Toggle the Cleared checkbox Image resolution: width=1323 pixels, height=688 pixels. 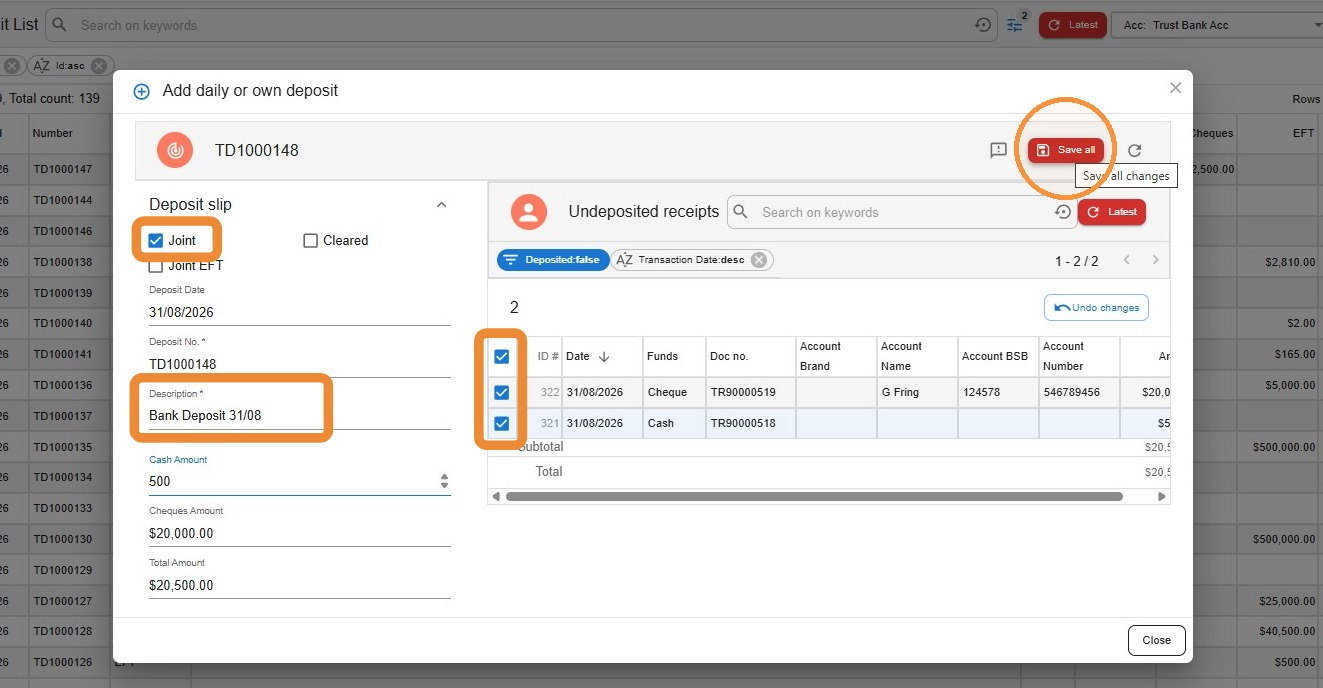[x=310, y=240]
